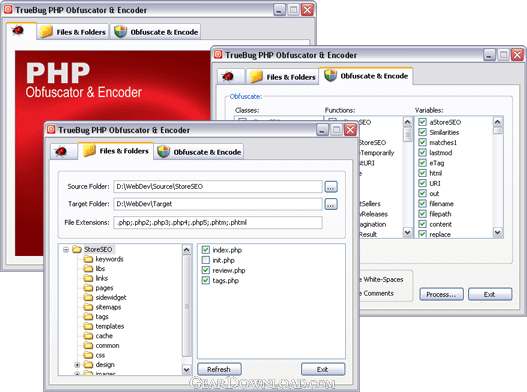Toggle filename variable checkbox
Image resolution: width=527 pixels, height=392 pixels.
click(x=422, y=204)
